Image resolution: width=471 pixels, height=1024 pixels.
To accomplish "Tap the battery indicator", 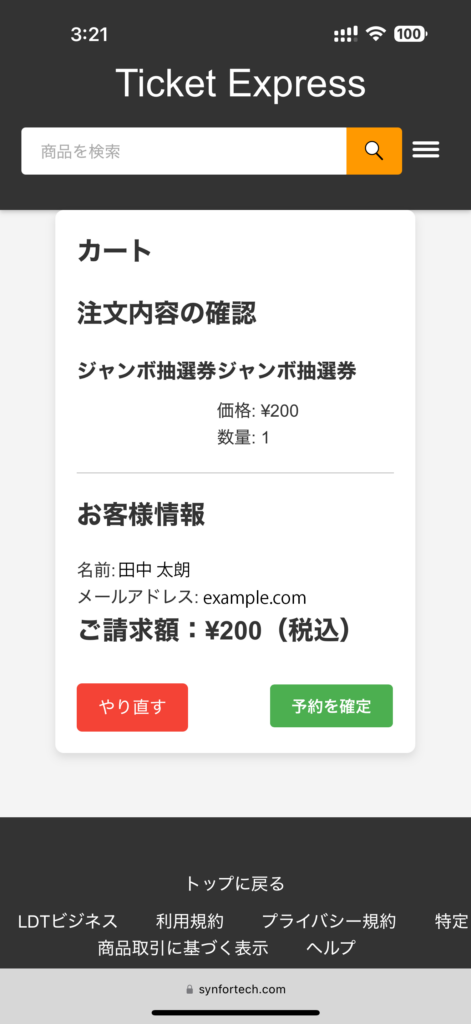I will pos(410,34).
